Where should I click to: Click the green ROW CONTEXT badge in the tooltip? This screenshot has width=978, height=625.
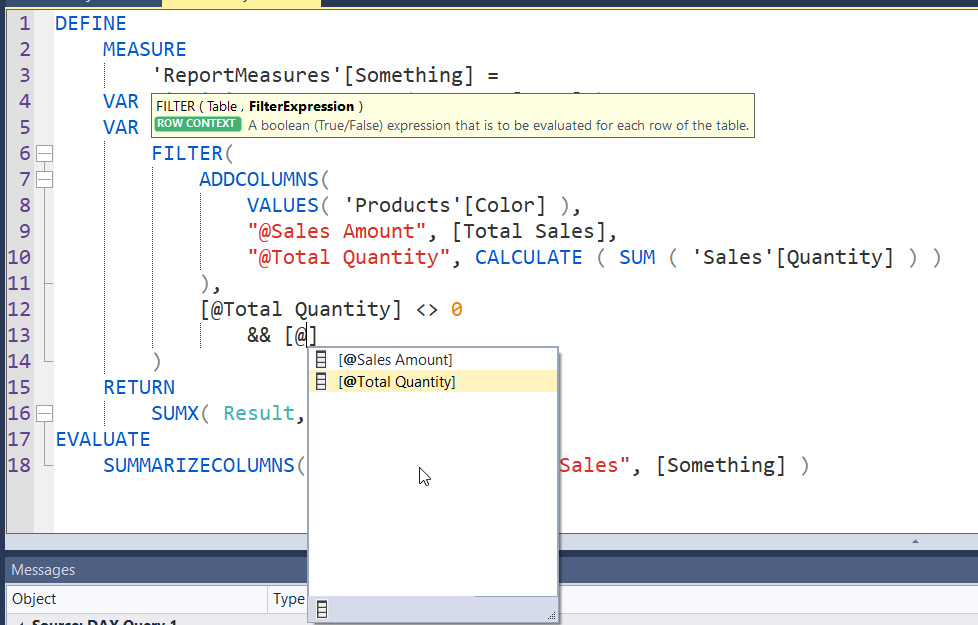point(197,124)
